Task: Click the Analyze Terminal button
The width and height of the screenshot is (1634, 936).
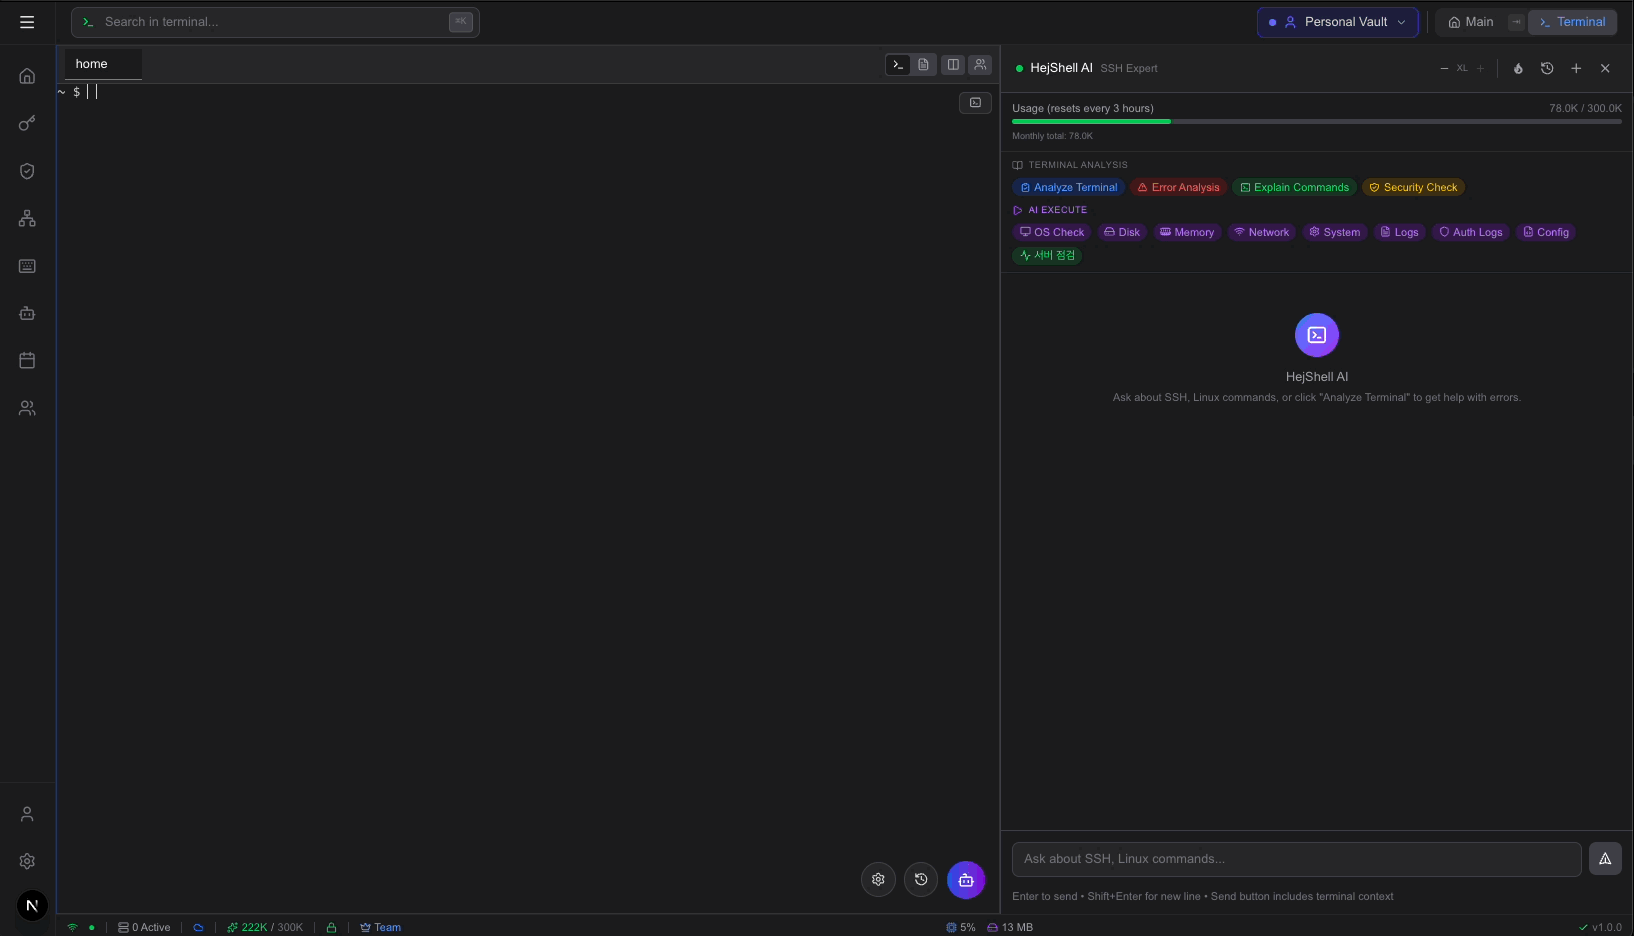Action: click(1069, 188)
